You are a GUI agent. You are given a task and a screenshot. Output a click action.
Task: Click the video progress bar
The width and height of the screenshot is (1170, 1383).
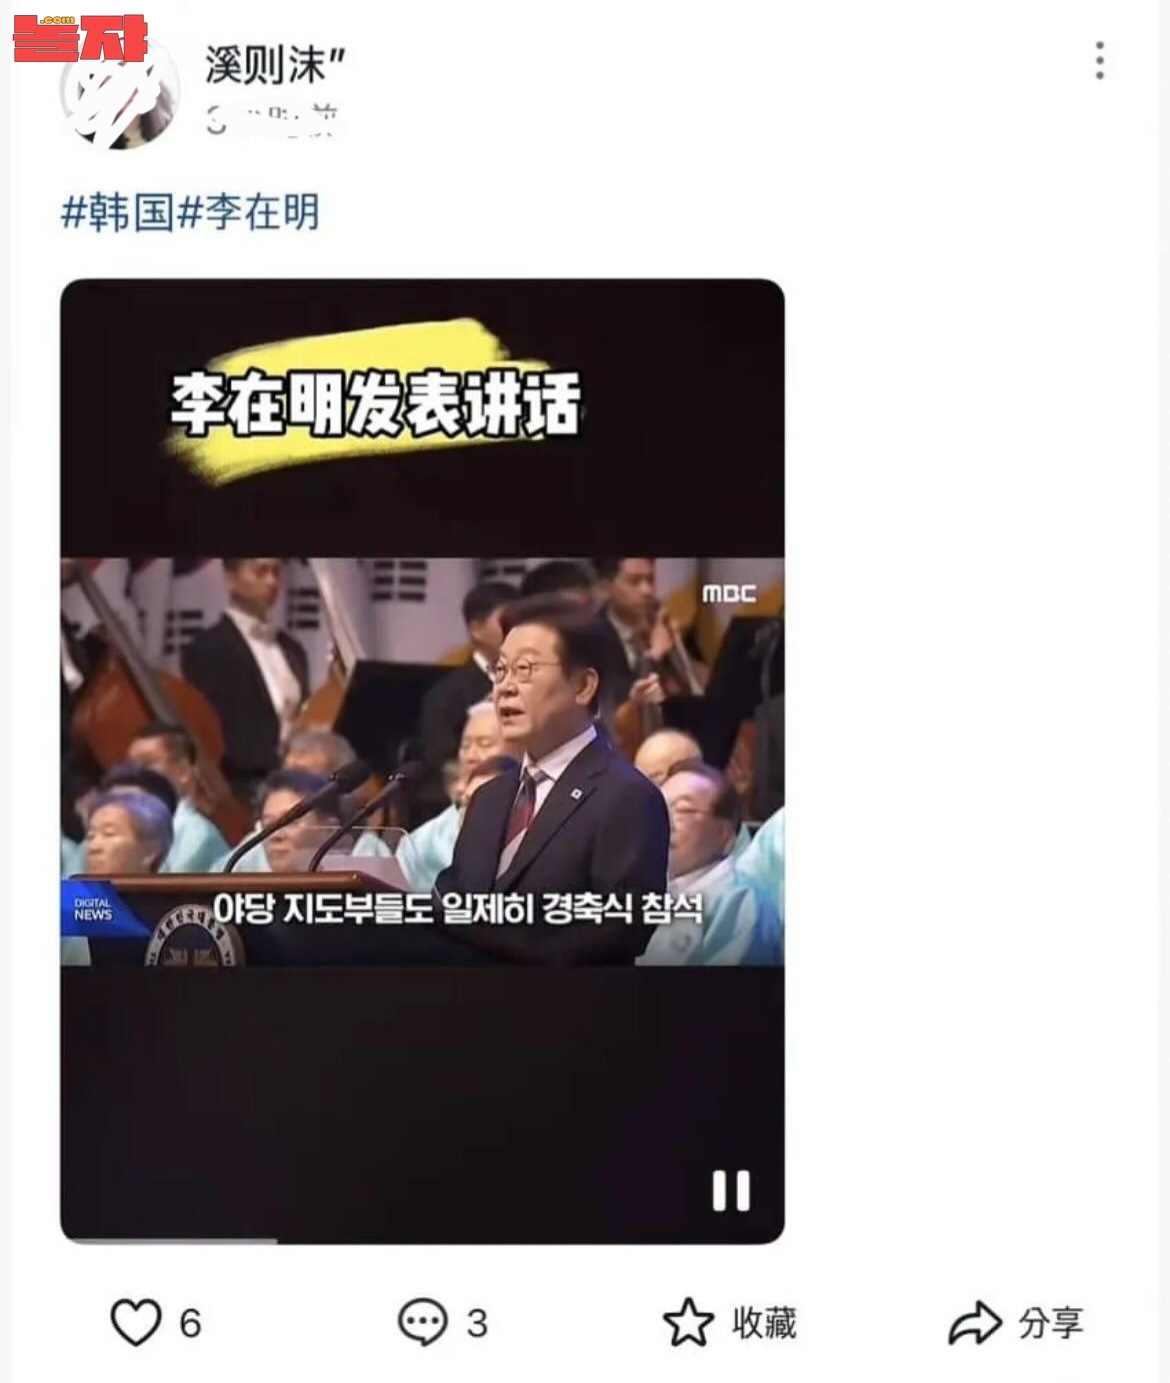(x=422, y=1241)
